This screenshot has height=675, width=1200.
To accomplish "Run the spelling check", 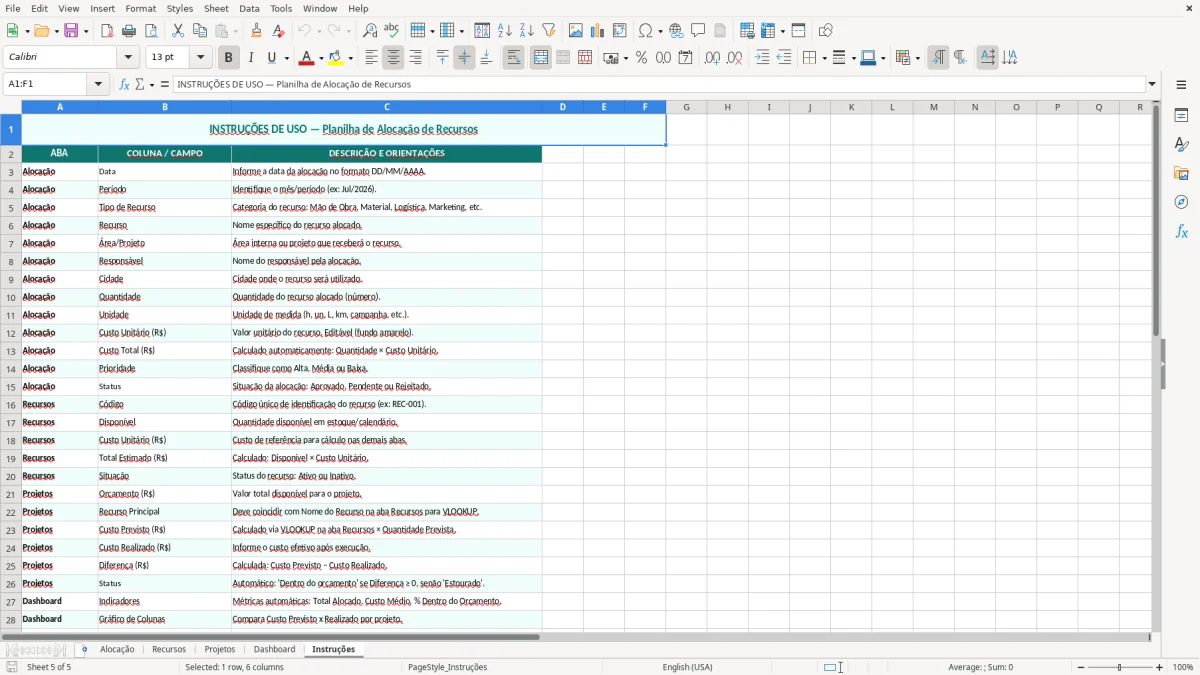I will [392, 31].
